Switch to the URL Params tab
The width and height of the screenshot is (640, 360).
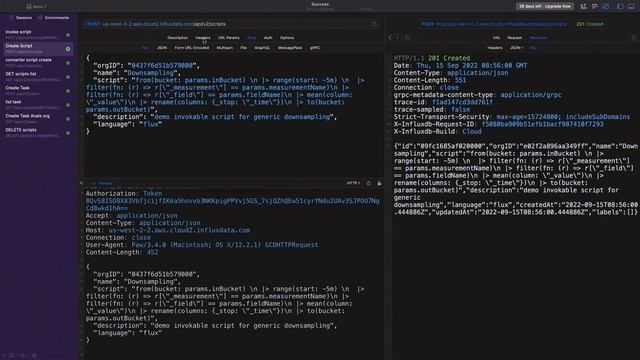point(229,38)
